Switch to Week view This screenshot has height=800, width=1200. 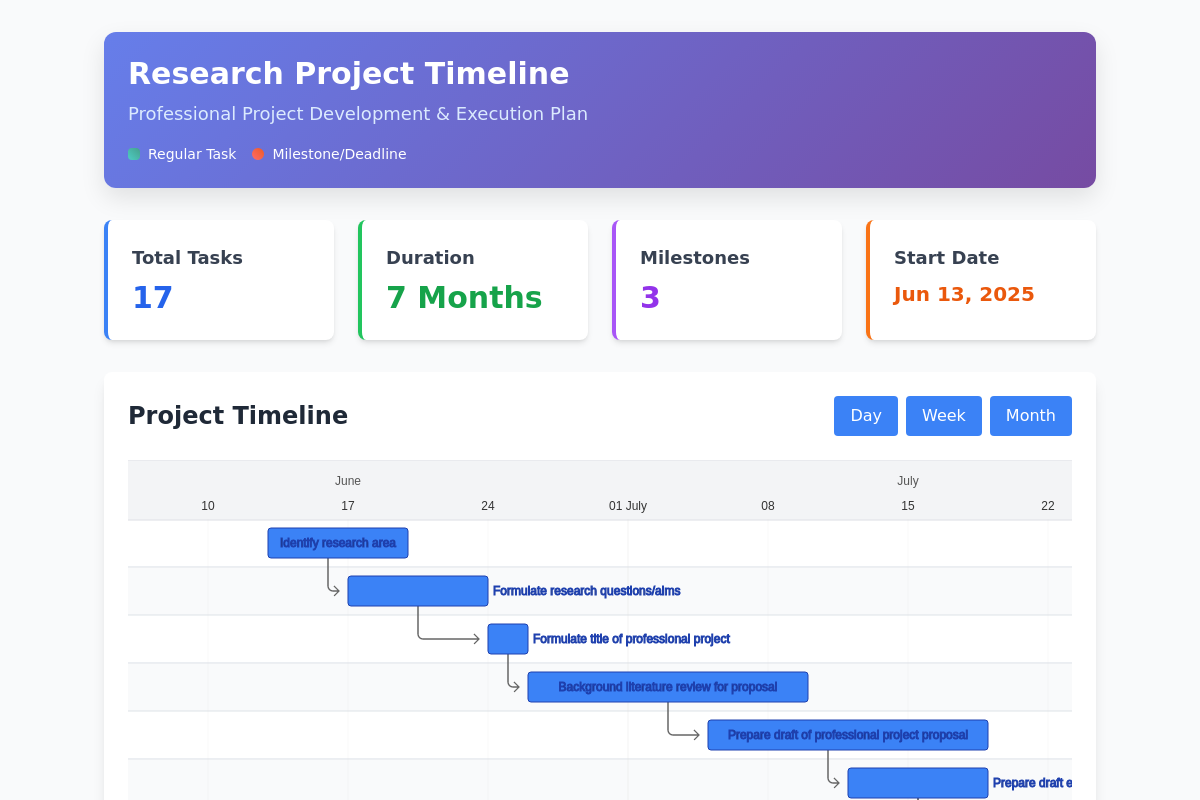point(943,415)
